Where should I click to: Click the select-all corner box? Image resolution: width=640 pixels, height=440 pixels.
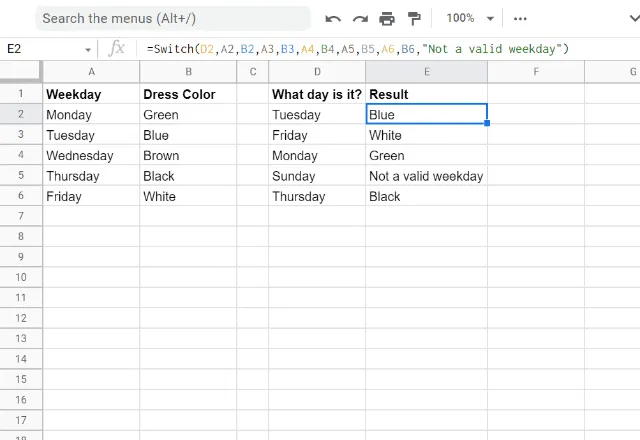(x=20, y=72)
